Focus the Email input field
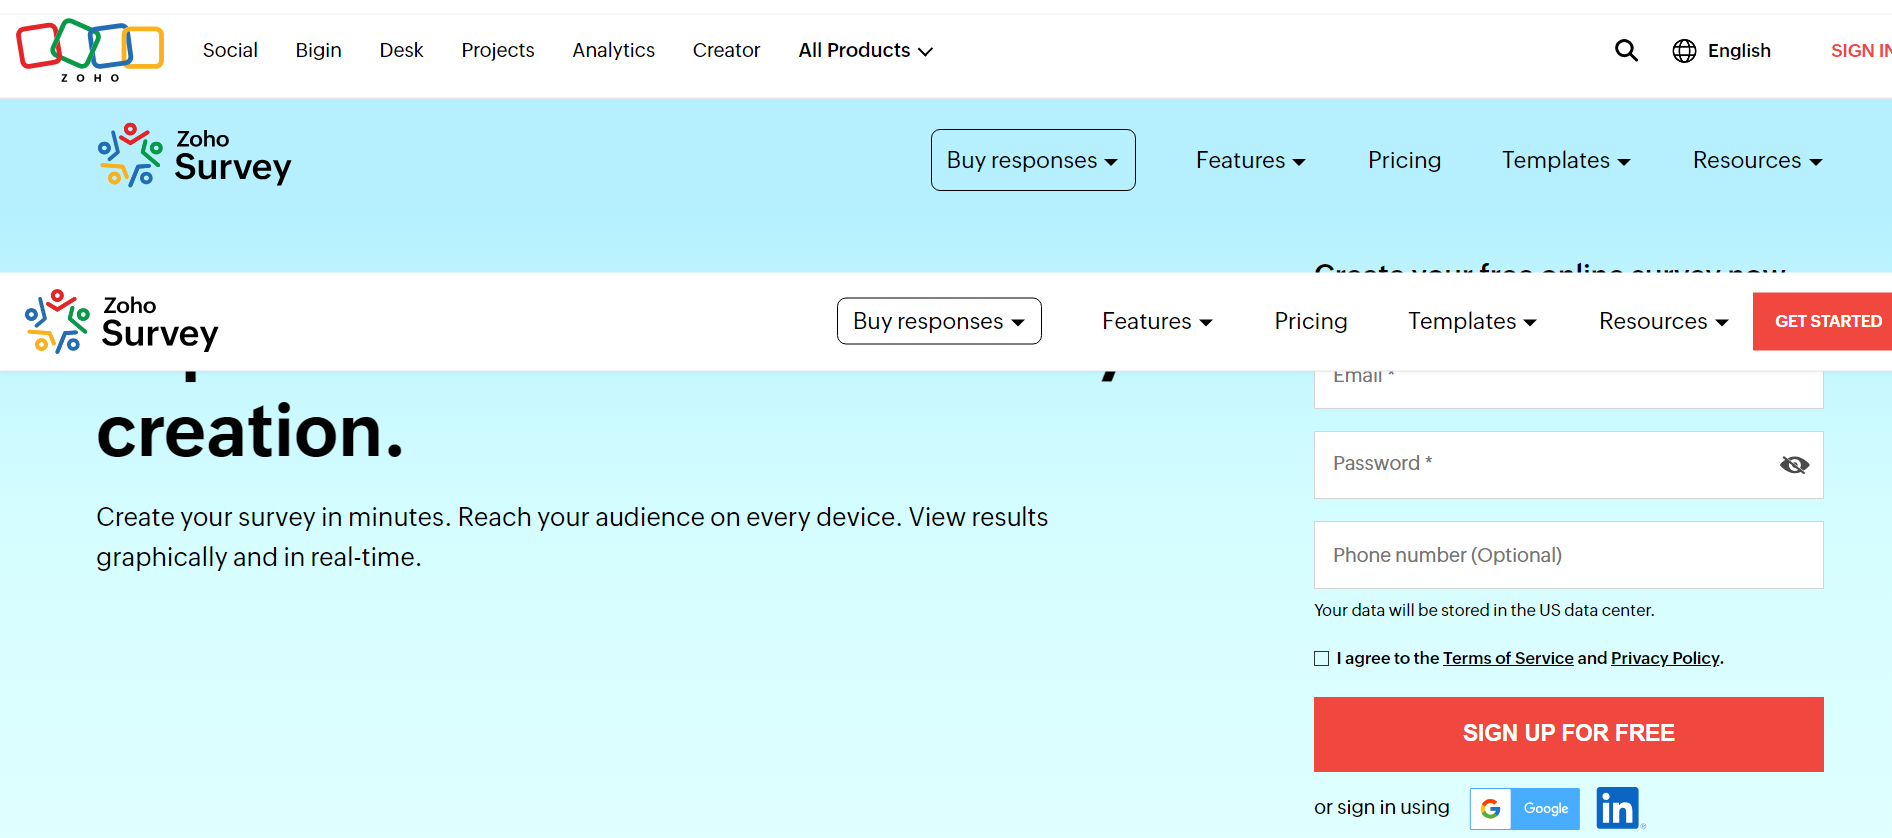 point(1568,389)
